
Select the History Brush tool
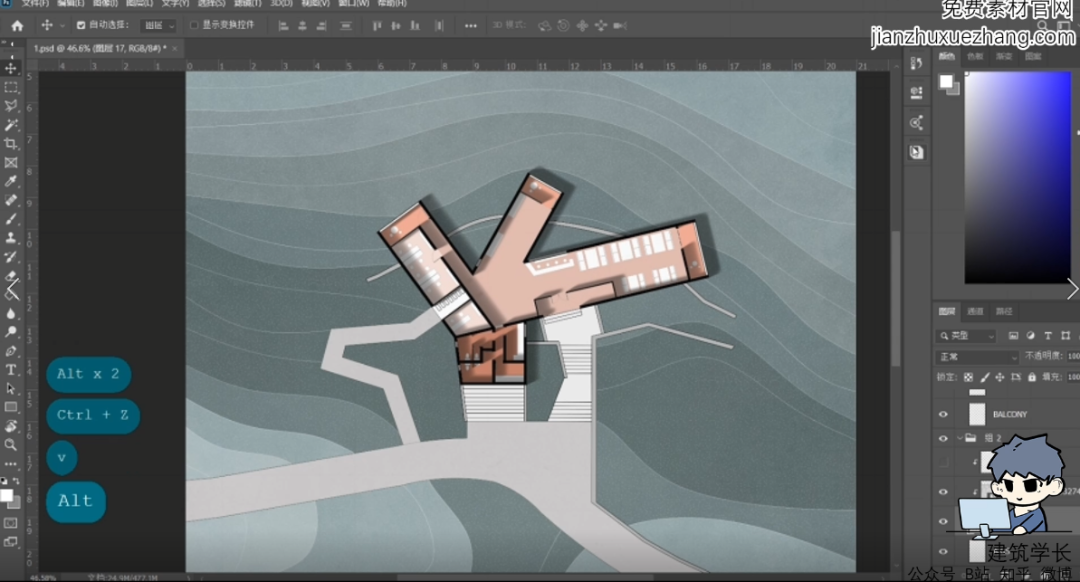coord(11,257)
